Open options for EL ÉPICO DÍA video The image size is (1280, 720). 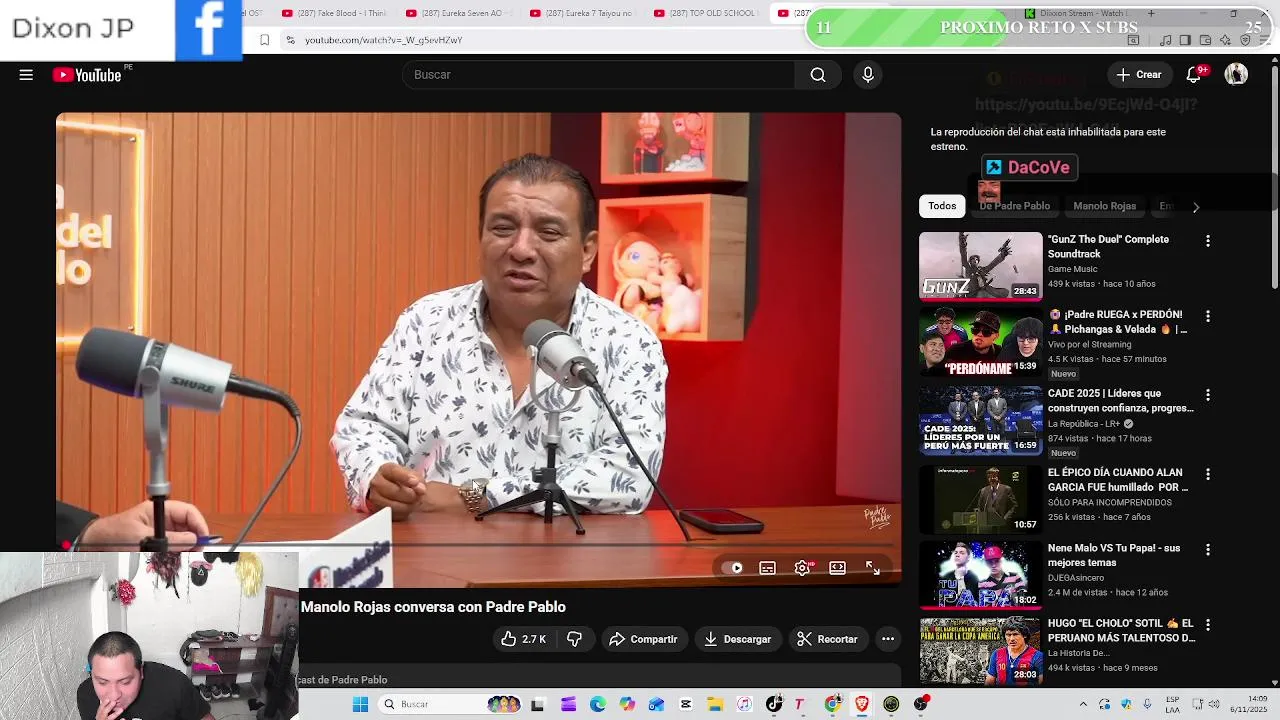1208,474
